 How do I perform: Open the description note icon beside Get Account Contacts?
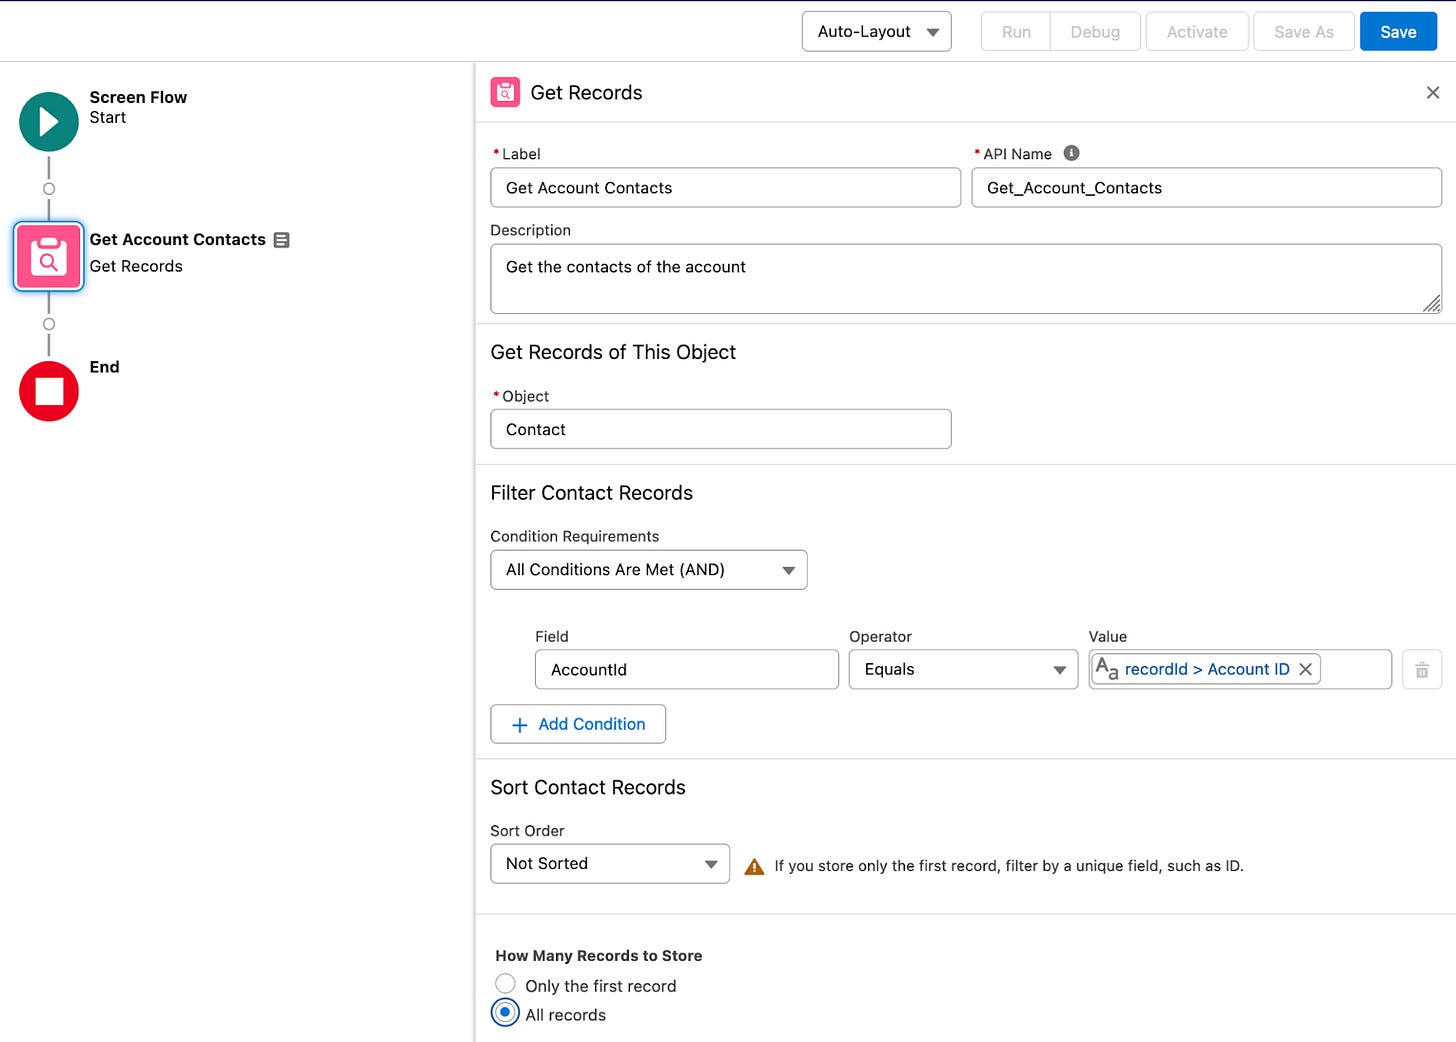click(282, 240)
